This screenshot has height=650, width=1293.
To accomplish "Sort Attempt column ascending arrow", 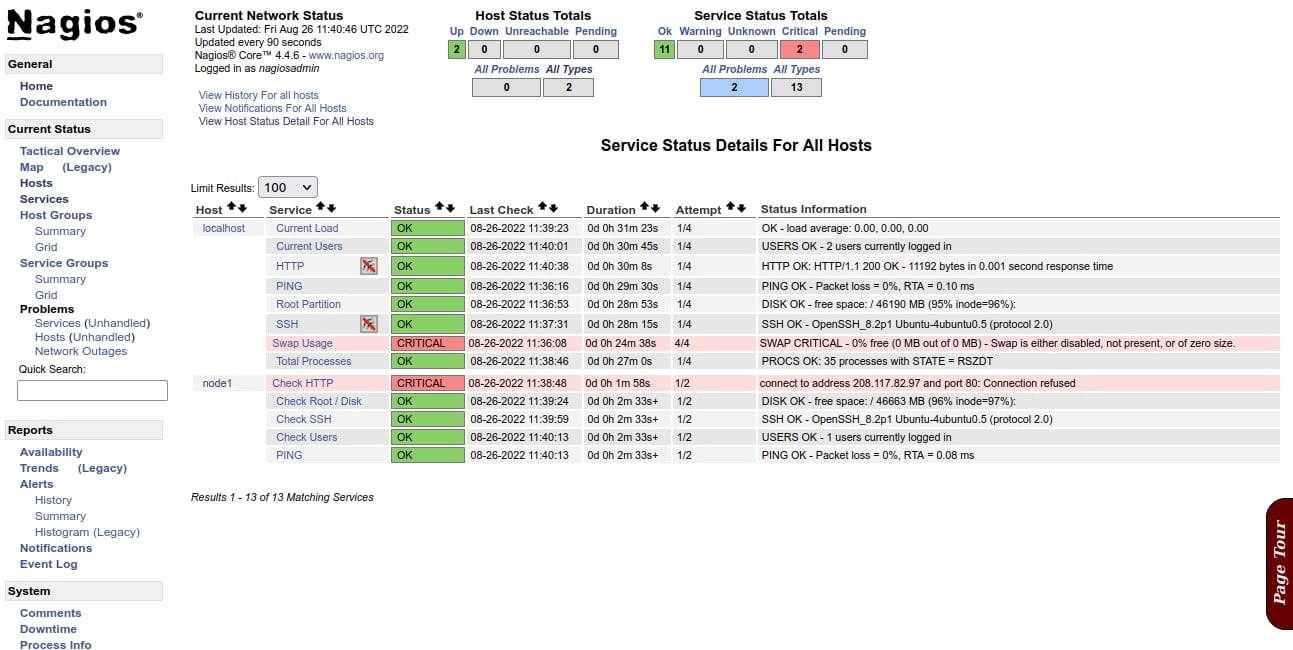I will pos(730,207).
